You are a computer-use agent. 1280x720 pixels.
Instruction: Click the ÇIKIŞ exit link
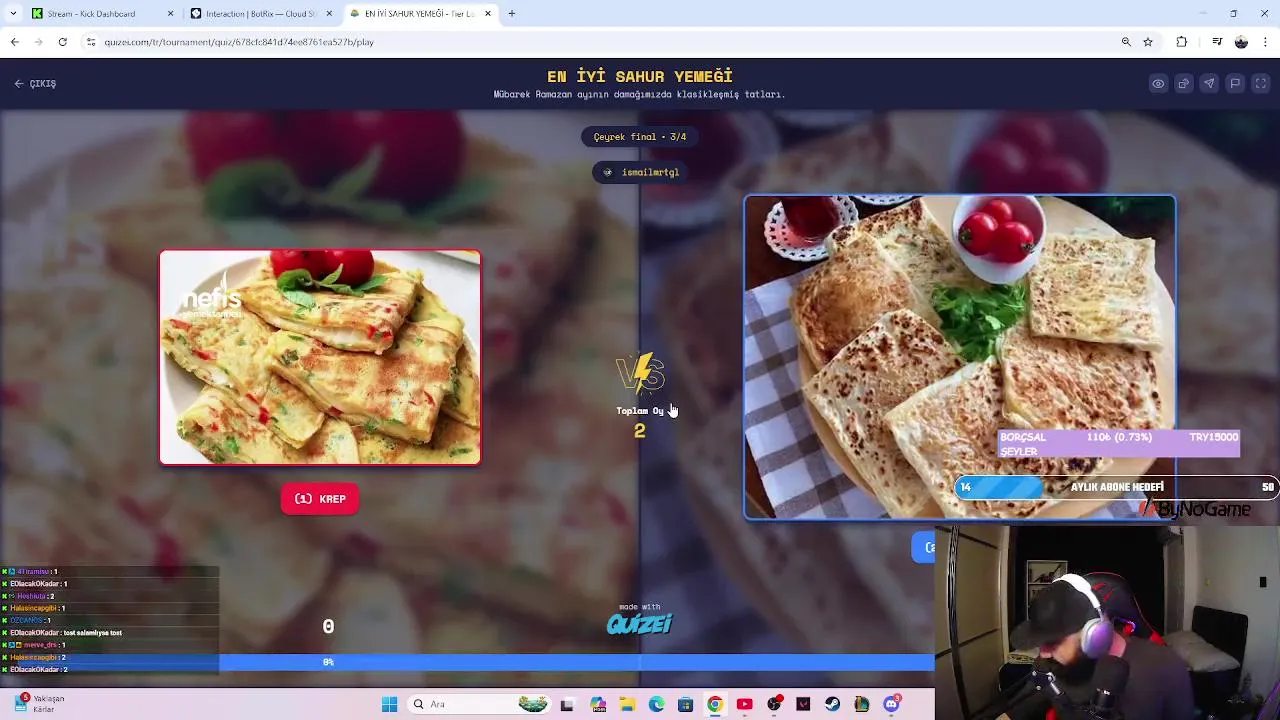35,84
